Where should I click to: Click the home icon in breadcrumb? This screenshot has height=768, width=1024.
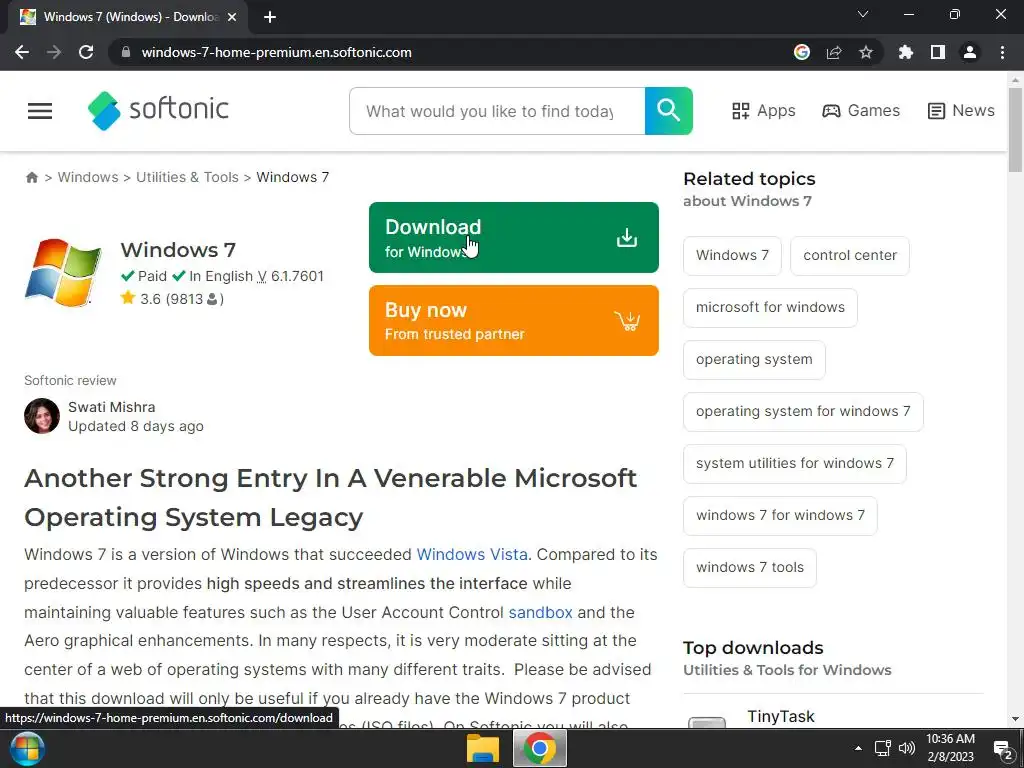[31, 178]
